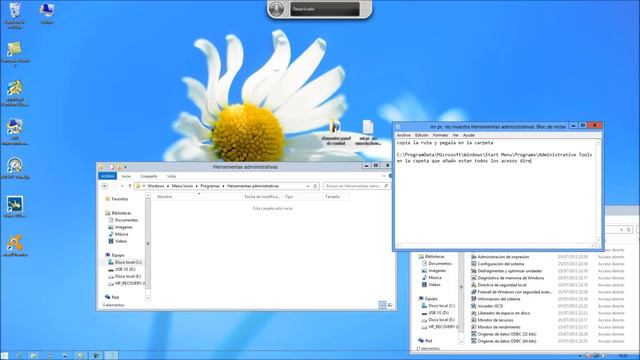Open Notepad Archivo menu

(x=404, y=135)
